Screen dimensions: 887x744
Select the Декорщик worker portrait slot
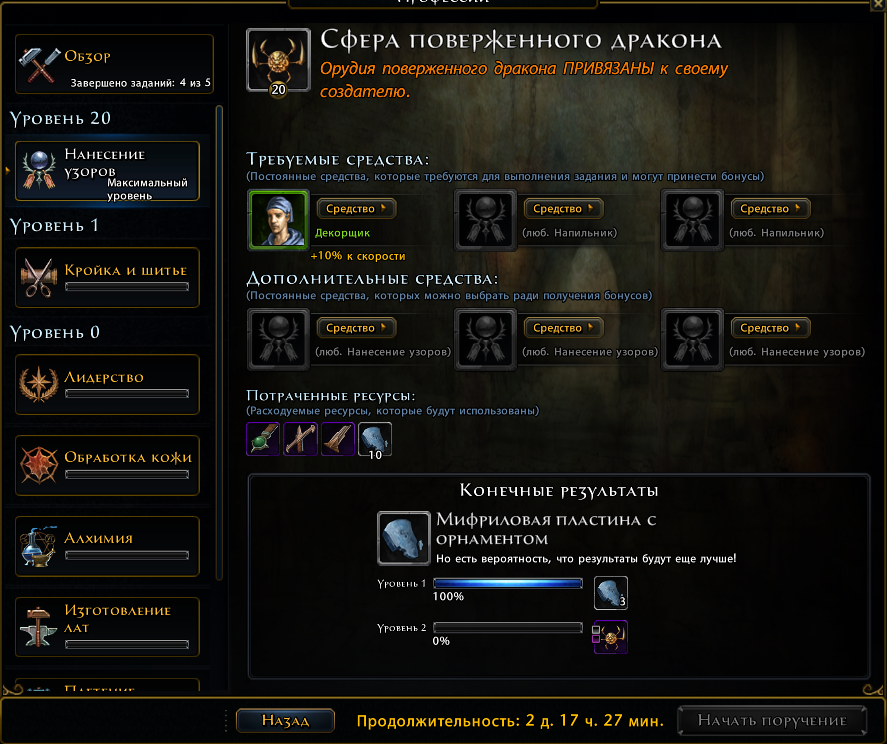point(278,220)
